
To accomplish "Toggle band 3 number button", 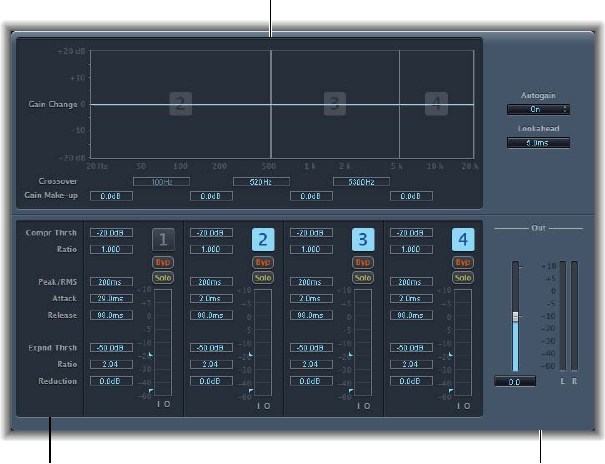I will tap(363, 240).
